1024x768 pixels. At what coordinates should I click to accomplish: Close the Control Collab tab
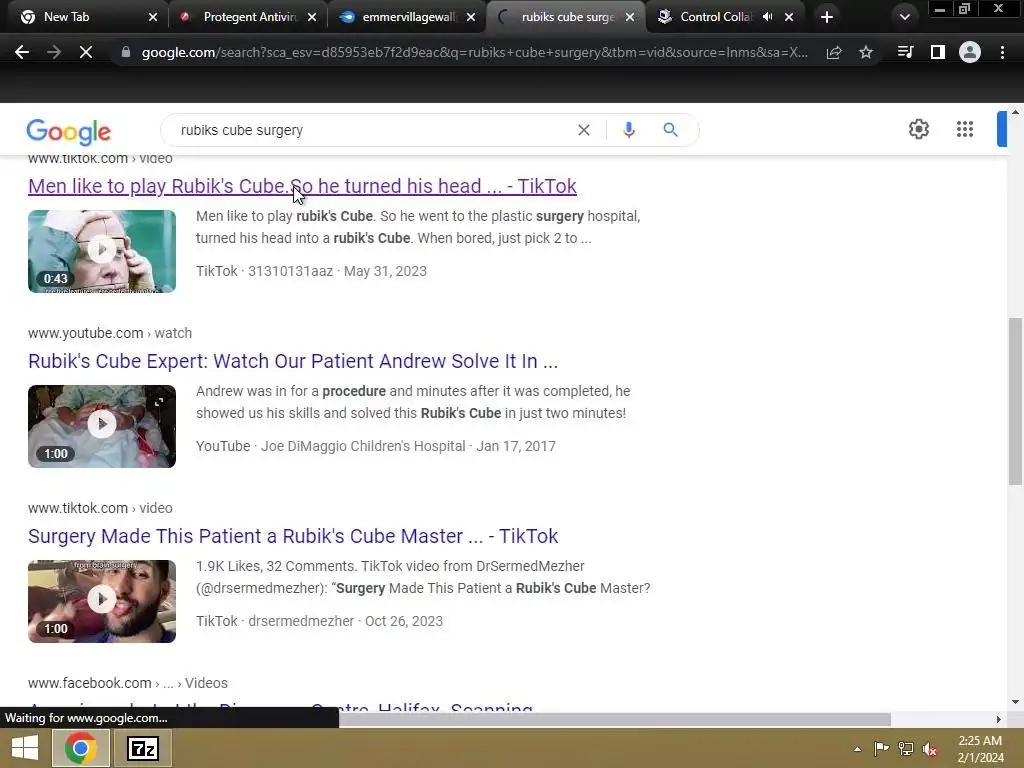coord(789,17)
